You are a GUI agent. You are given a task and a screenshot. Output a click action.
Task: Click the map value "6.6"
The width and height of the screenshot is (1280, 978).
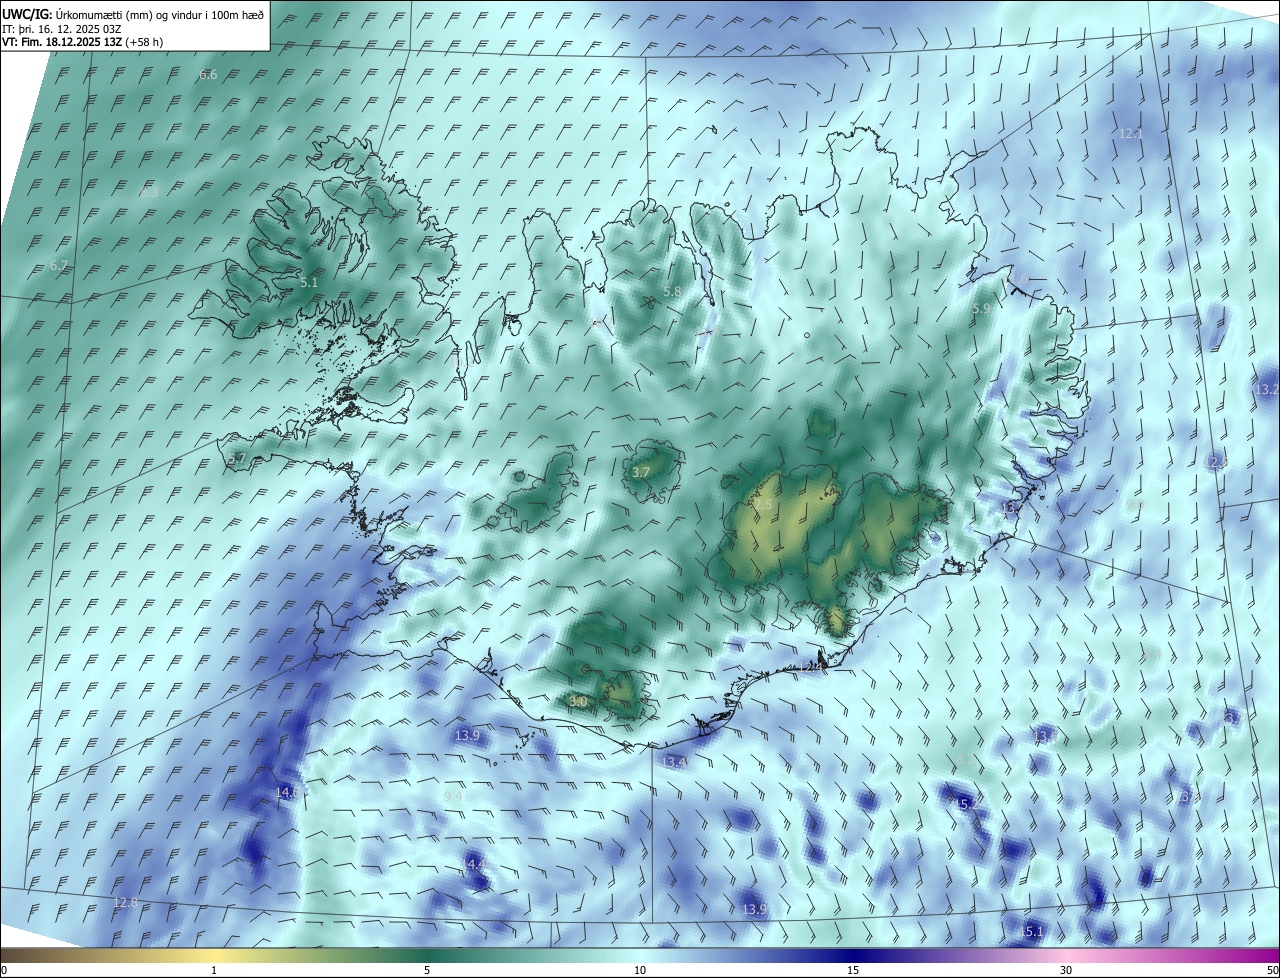coord(208,75)
